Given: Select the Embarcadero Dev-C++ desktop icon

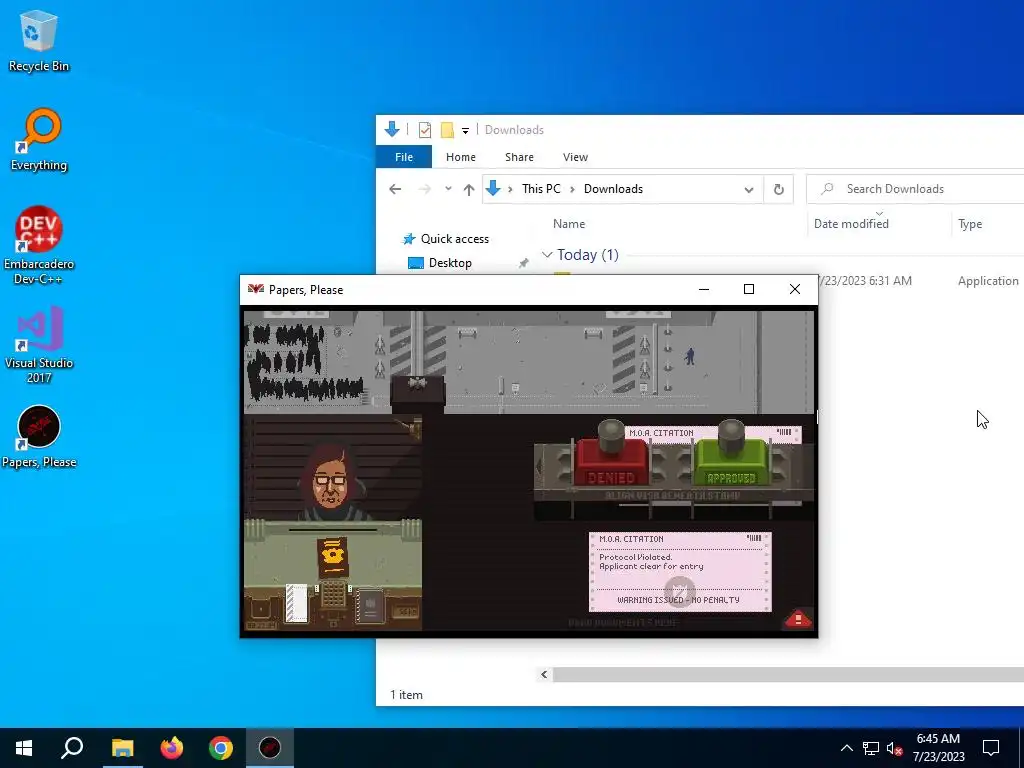Looking at the screenshot, I should tap(39, 246).
